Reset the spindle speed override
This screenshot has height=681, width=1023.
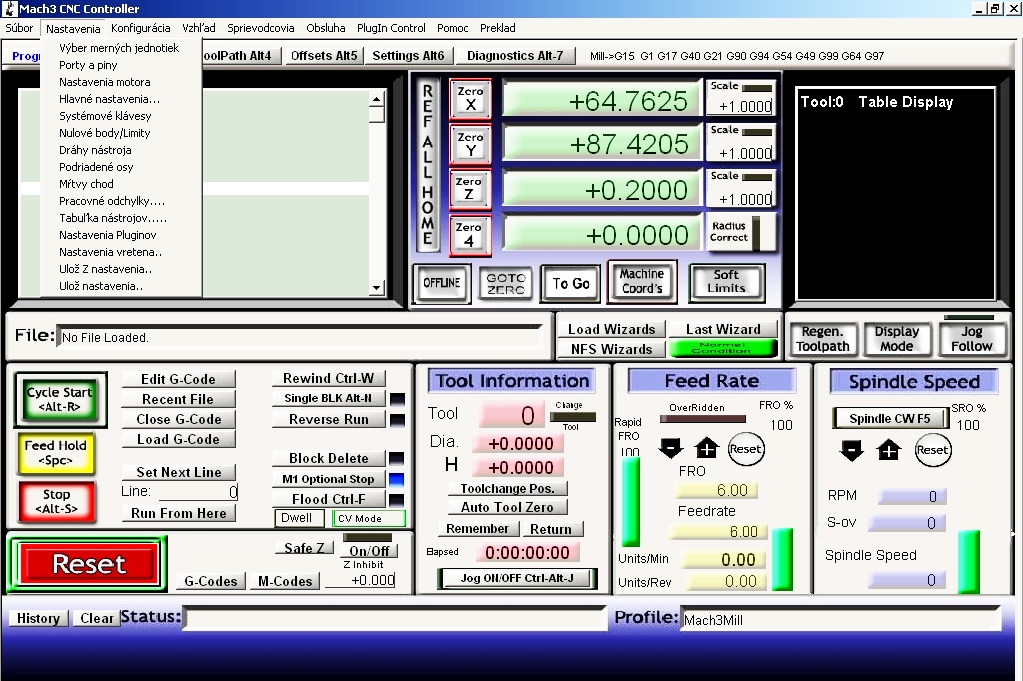point(932,450)
